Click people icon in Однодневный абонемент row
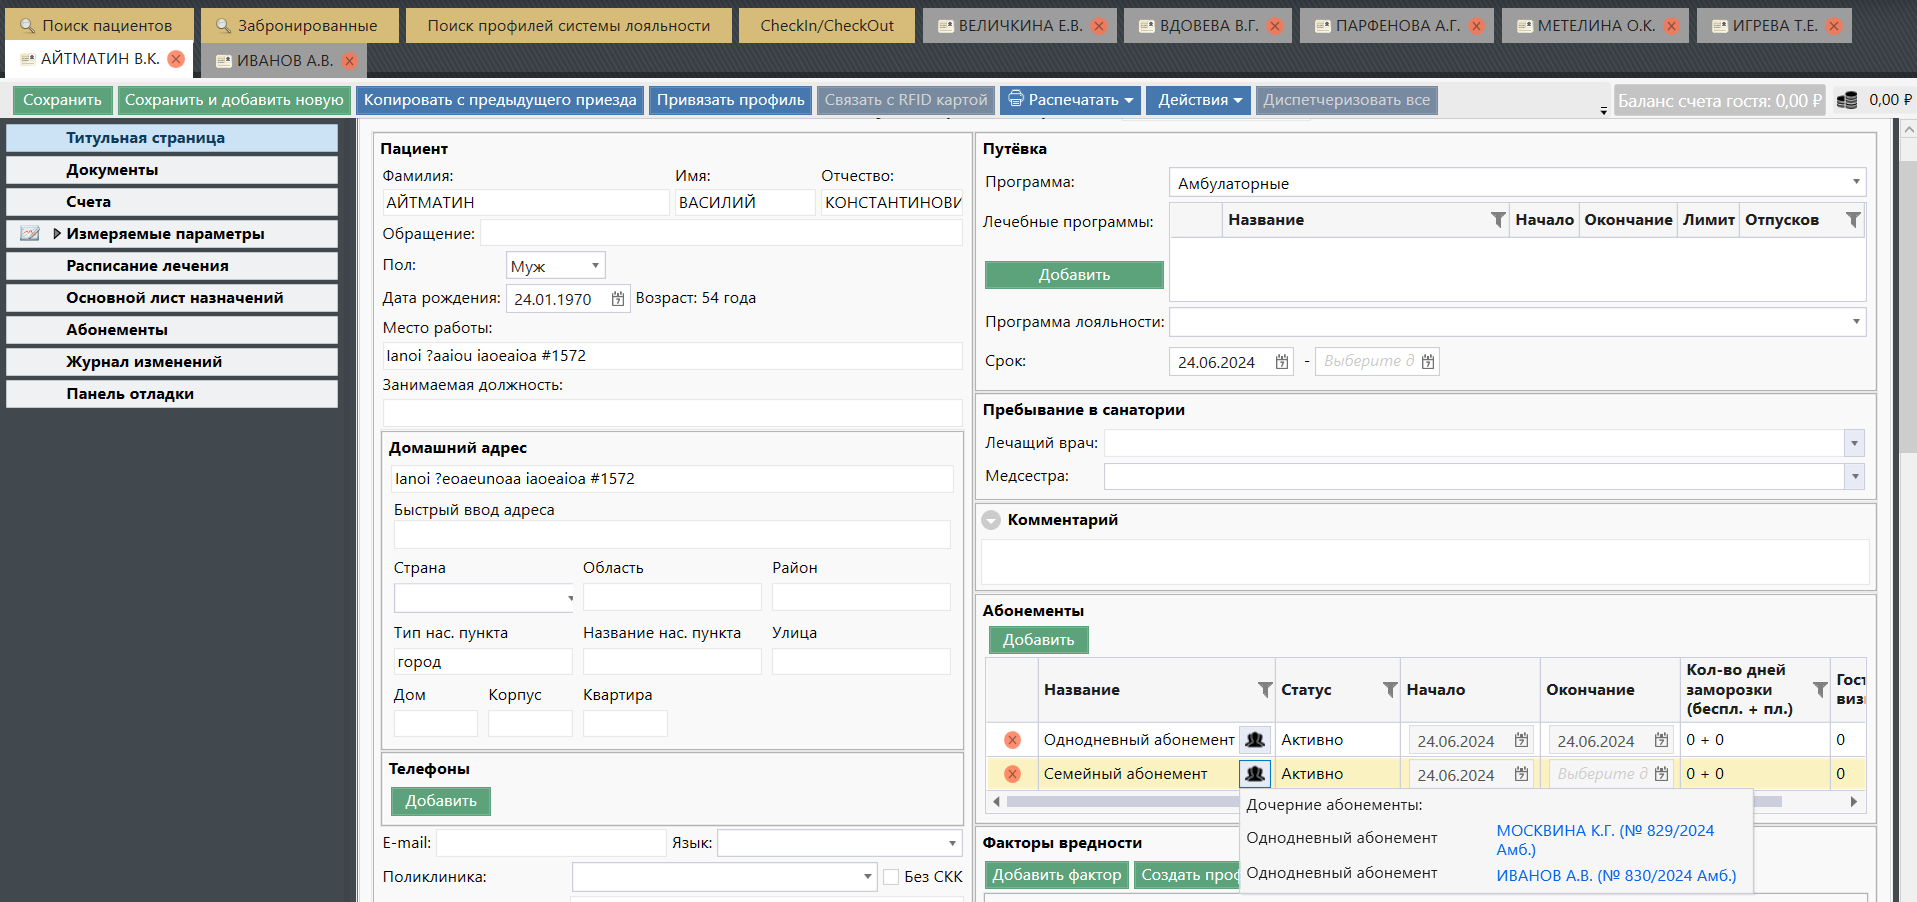1917x902 pixels. click(x=1254, y=740)
